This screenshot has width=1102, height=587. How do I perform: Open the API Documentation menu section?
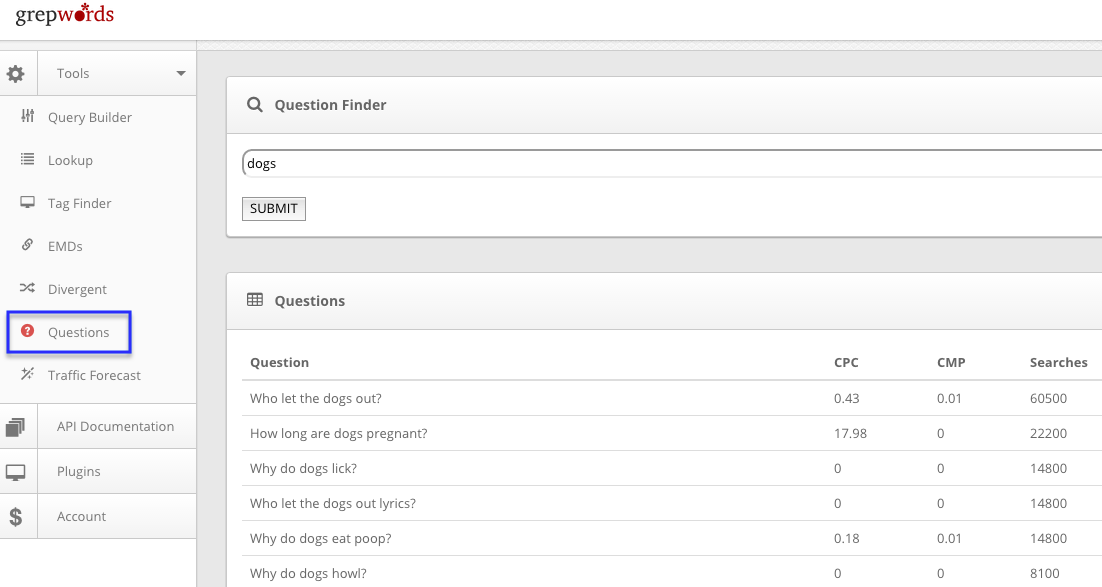point(115,426)
